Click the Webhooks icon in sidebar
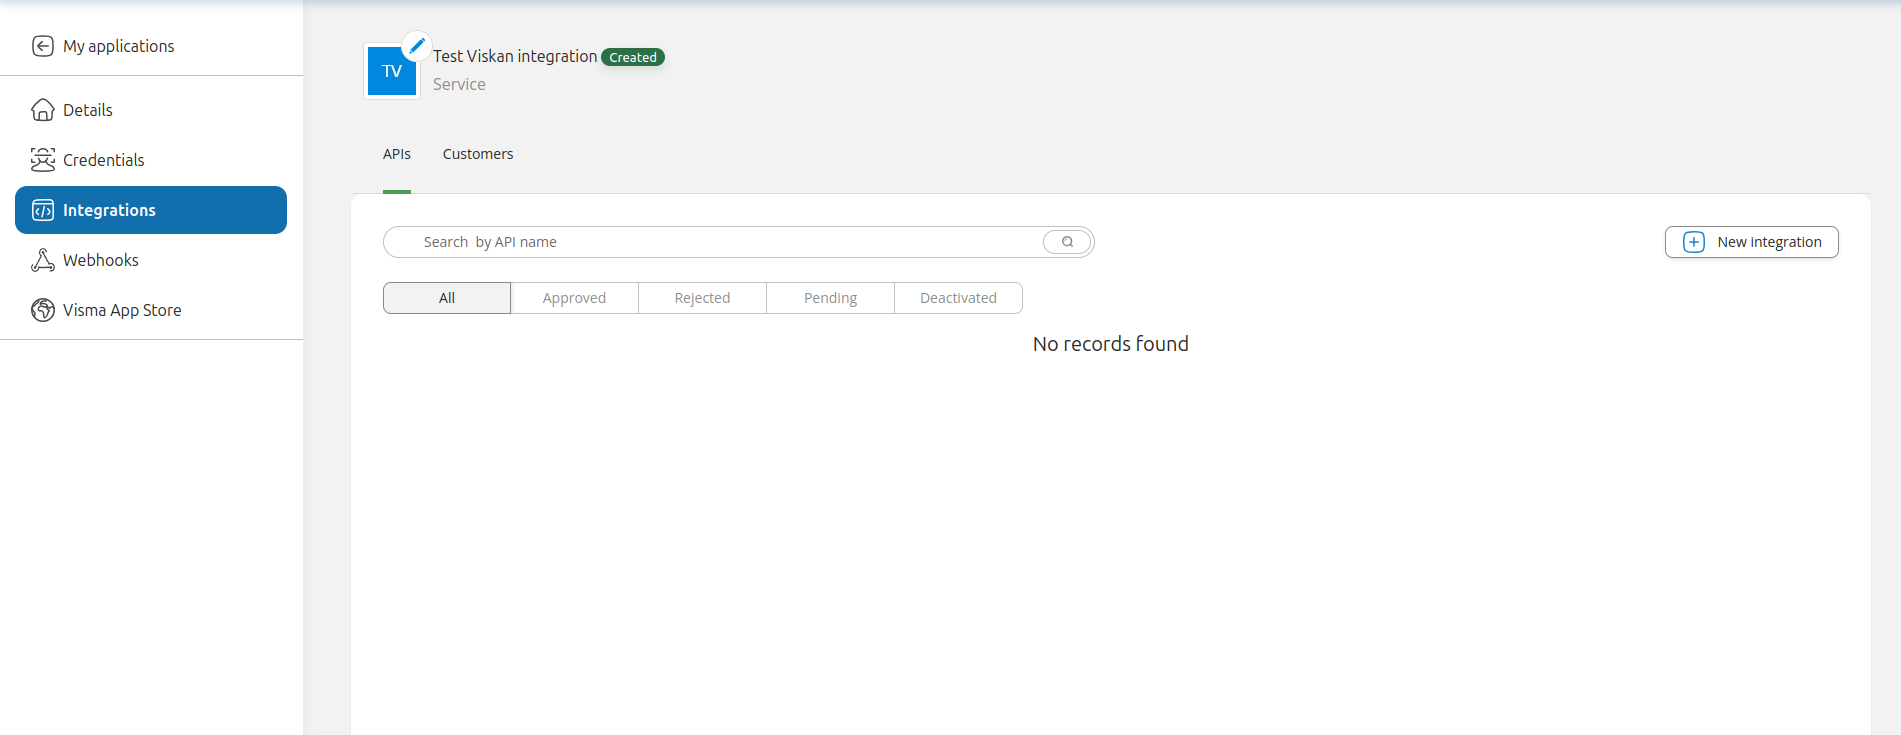This screenshot has width=1901, height=735. click(42, 260)
